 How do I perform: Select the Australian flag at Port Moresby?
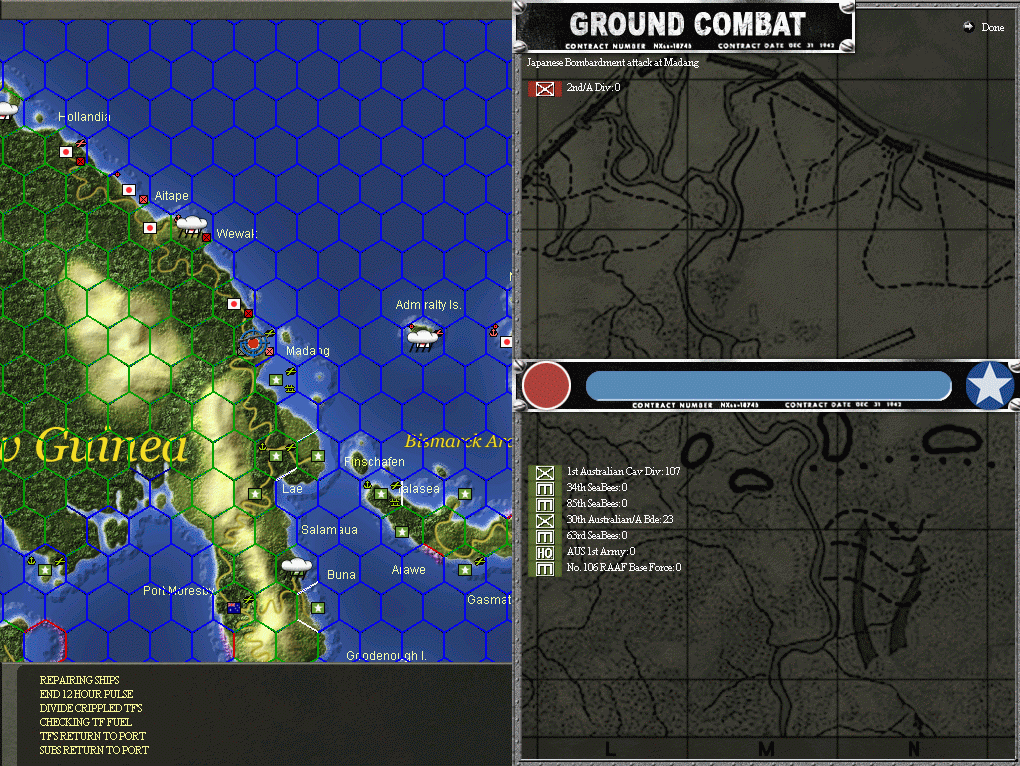pos(234,608)
